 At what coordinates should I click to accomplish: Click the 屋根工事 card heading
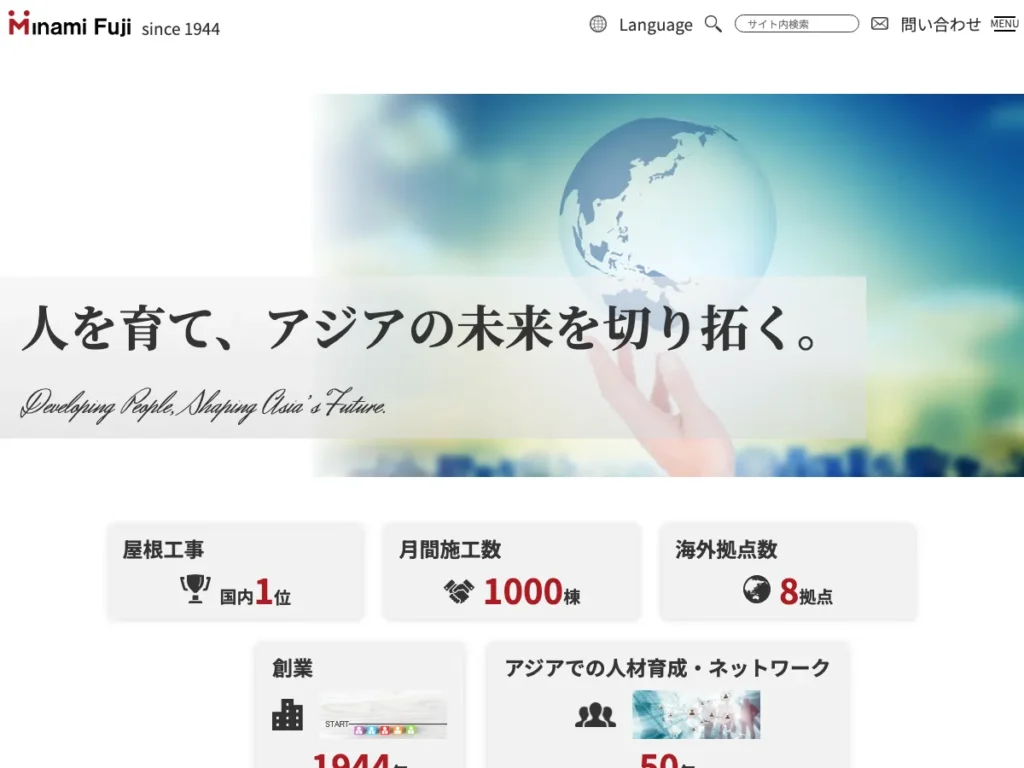pyautogui.click(x=163, y=549)
